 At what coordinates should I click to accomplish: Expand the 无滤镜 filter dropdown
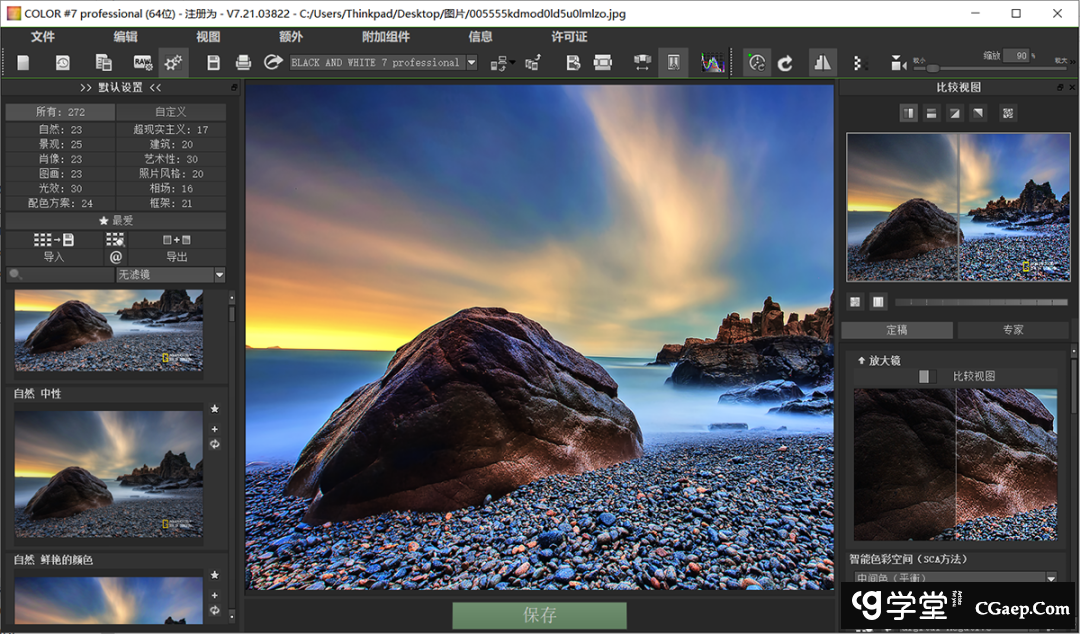click(219, 274)
